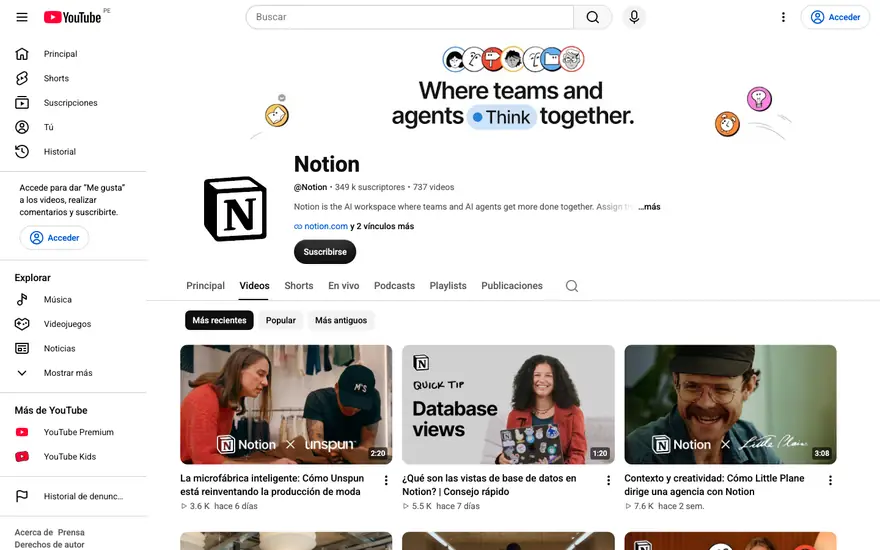
Task: Open 'Contexto y creatividad' video title
Action: 714,485
